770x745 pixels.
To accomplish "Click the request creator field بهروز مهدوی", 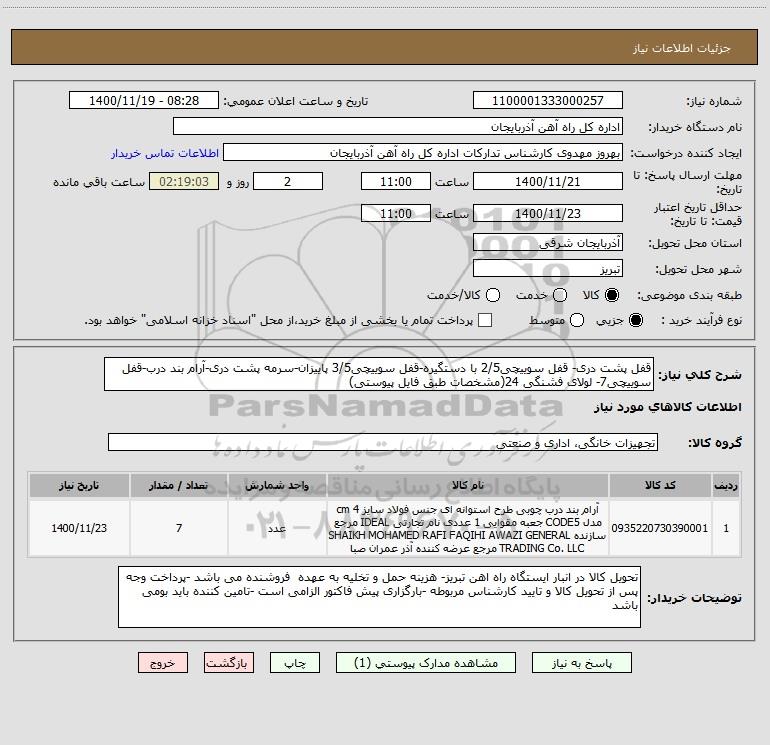I will pyautogui.click(x=423, y=152).
